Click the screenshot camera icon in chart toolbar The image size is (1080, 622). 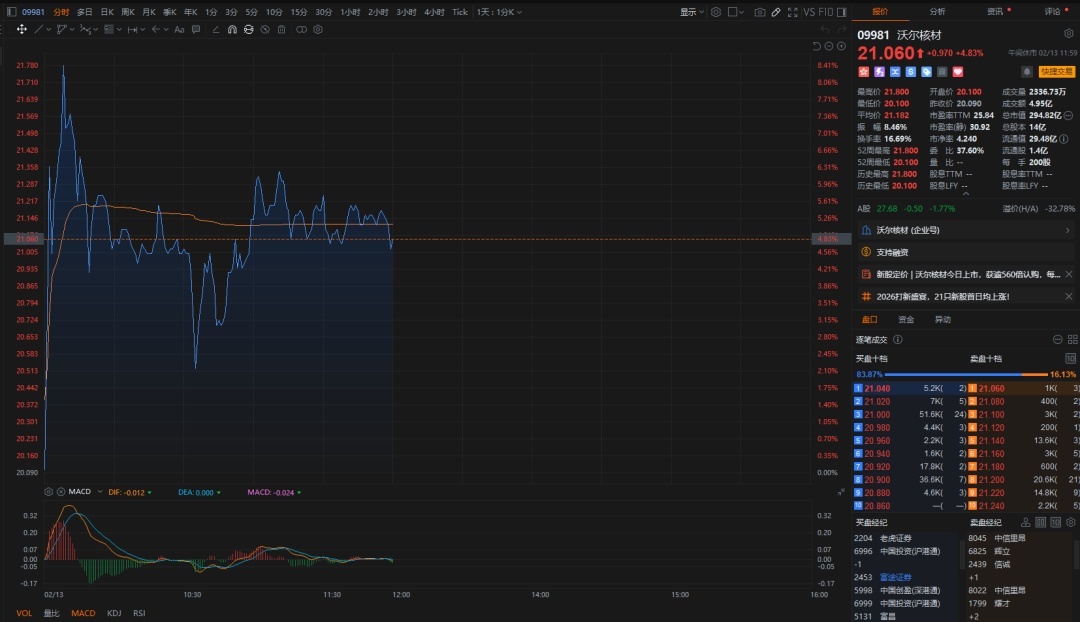click(x=760, y=12)
